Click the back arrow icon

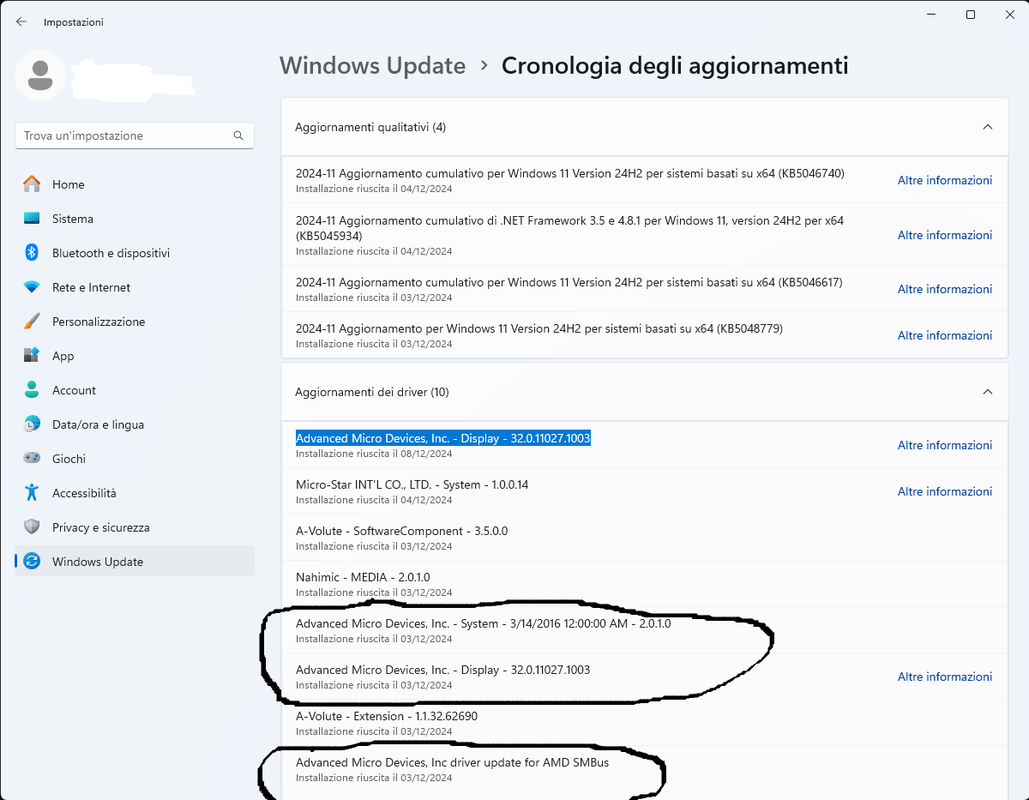pyautogui.click(x=21, y=22)
